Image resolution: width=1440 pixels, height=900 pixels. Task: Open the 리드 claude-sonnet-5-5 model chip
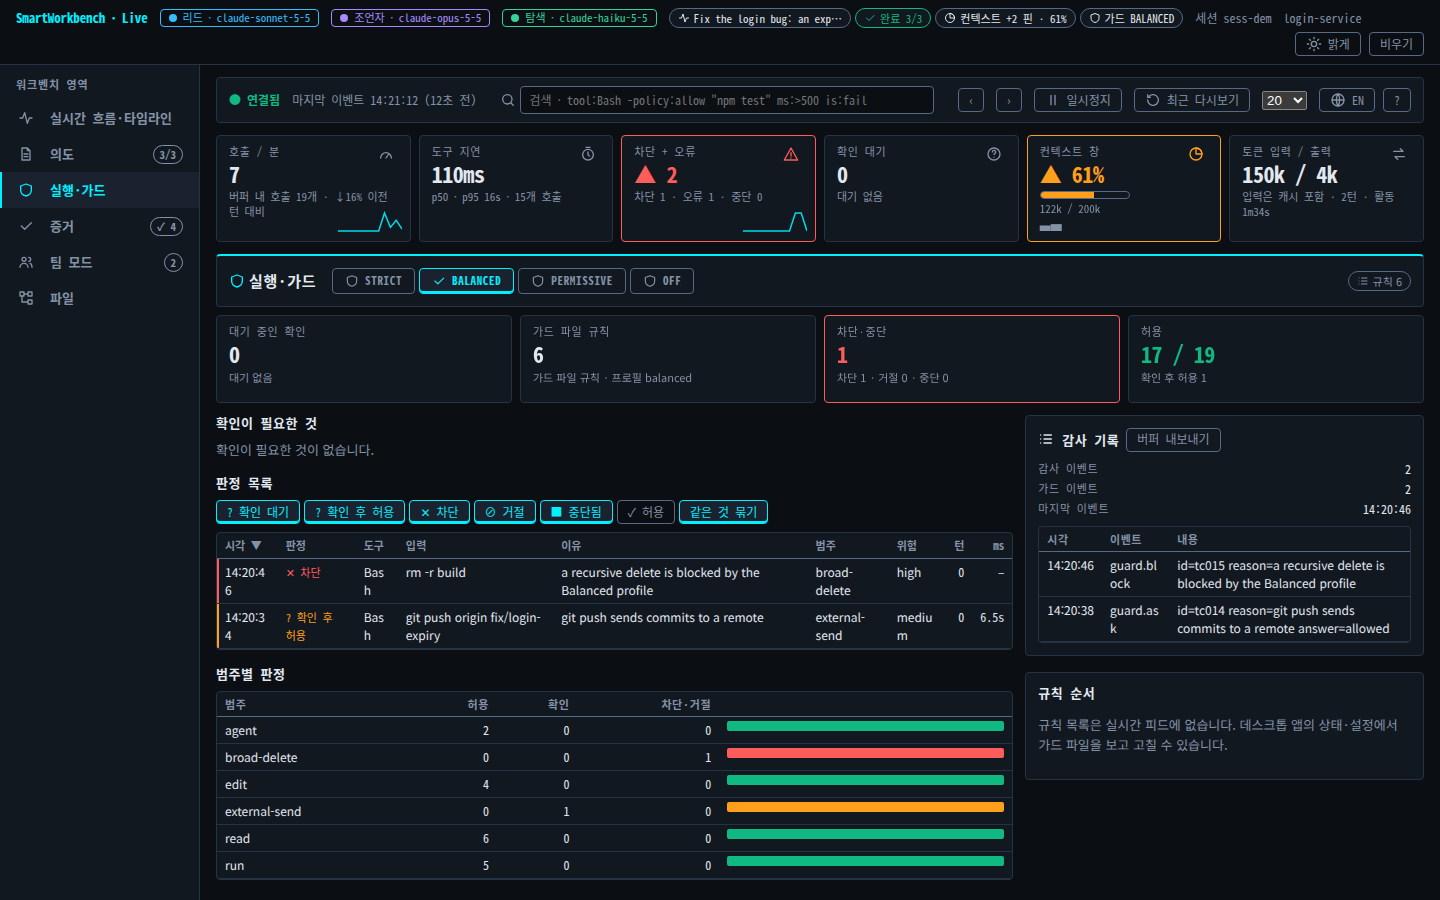coord(240,18)
